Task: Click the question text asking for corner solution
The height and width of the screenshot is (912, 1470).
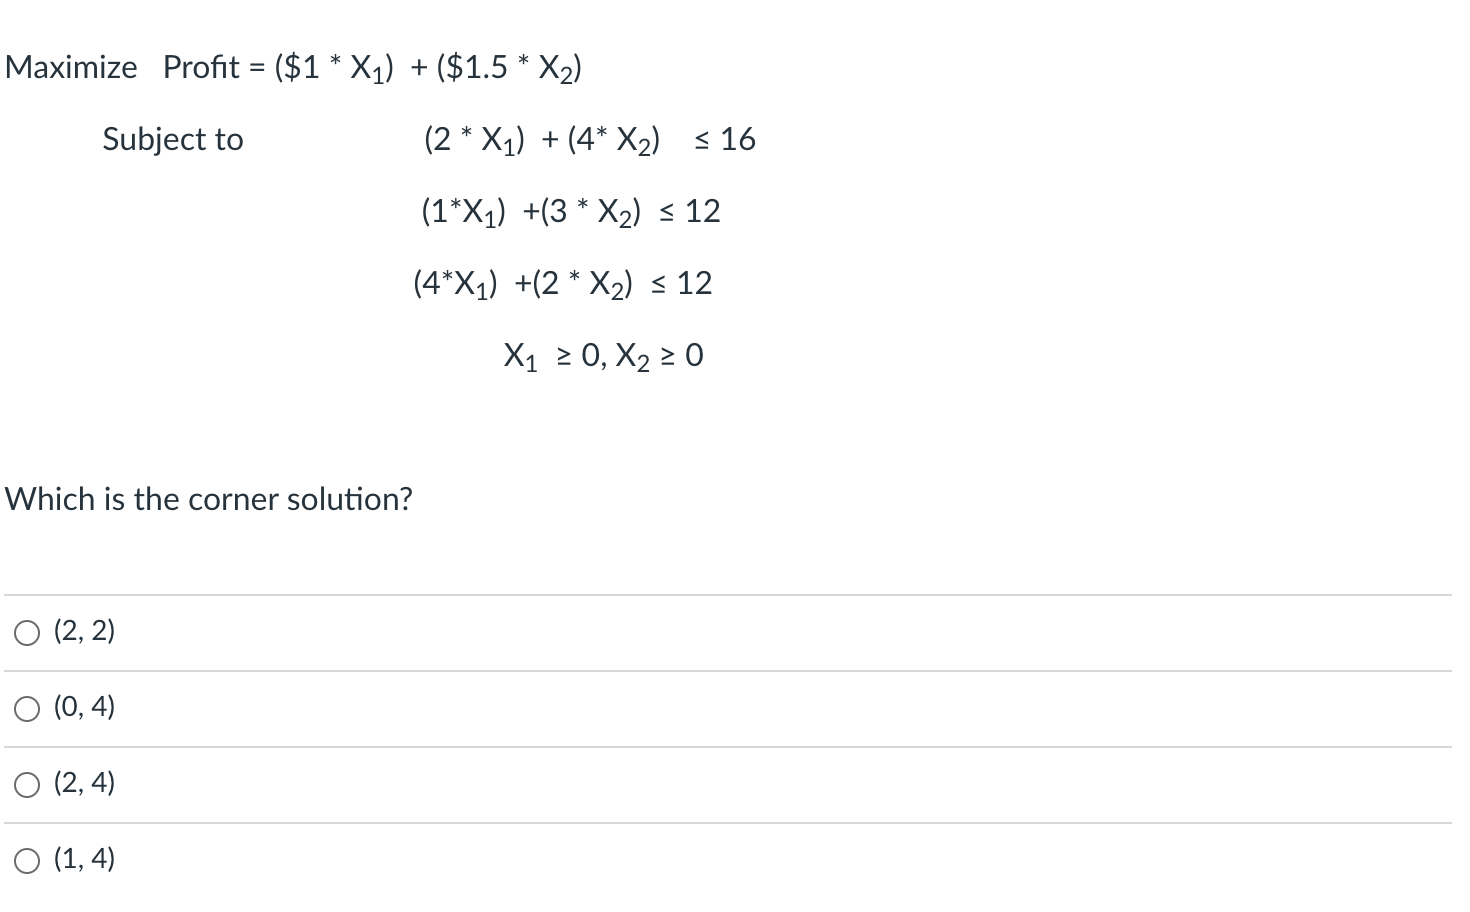Action: click(x=208, y=499)
